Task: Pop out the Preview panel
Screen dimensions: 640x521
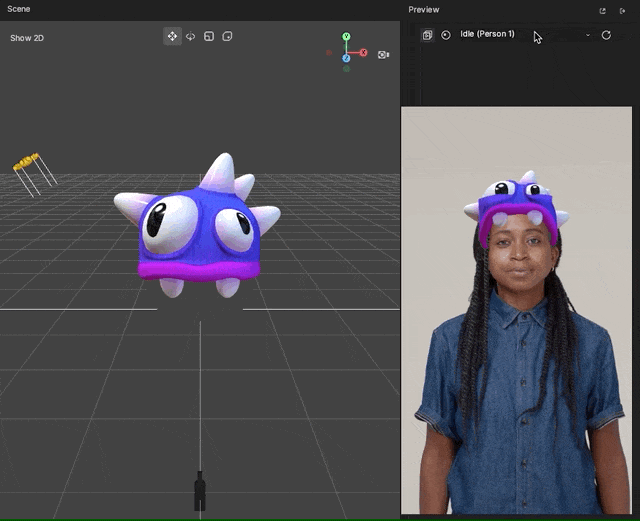Action: click(602, 11)
